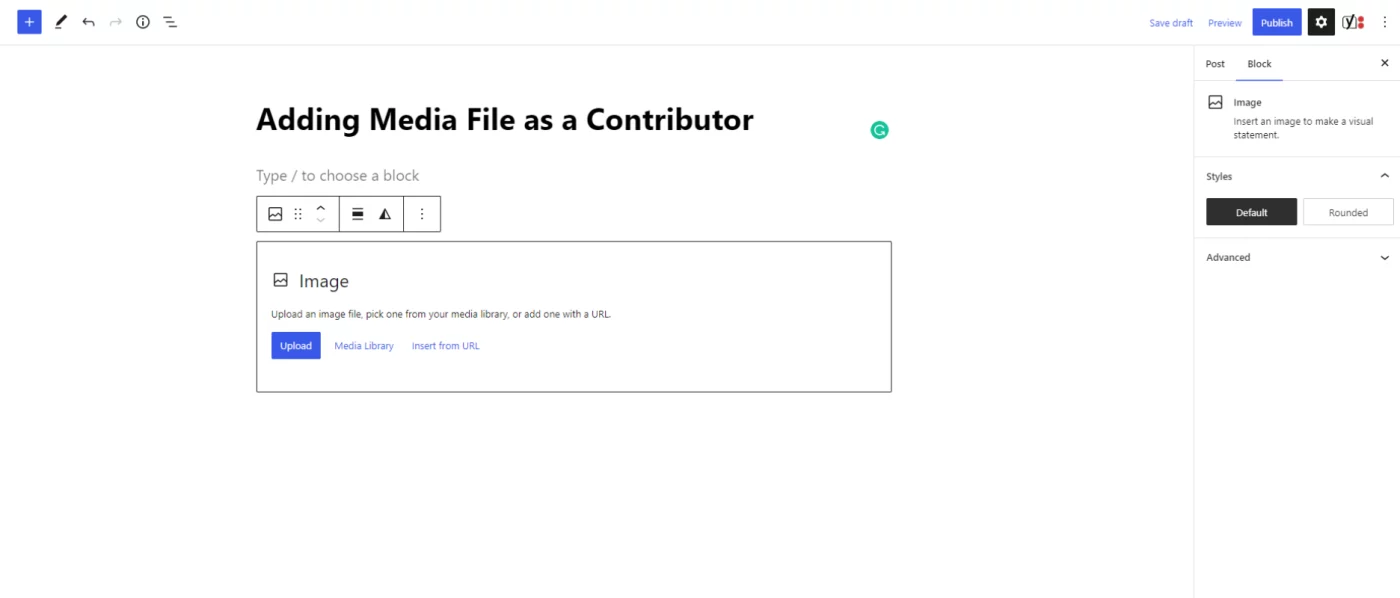Apply the duotone filter icon

click(x=385, y=214)
